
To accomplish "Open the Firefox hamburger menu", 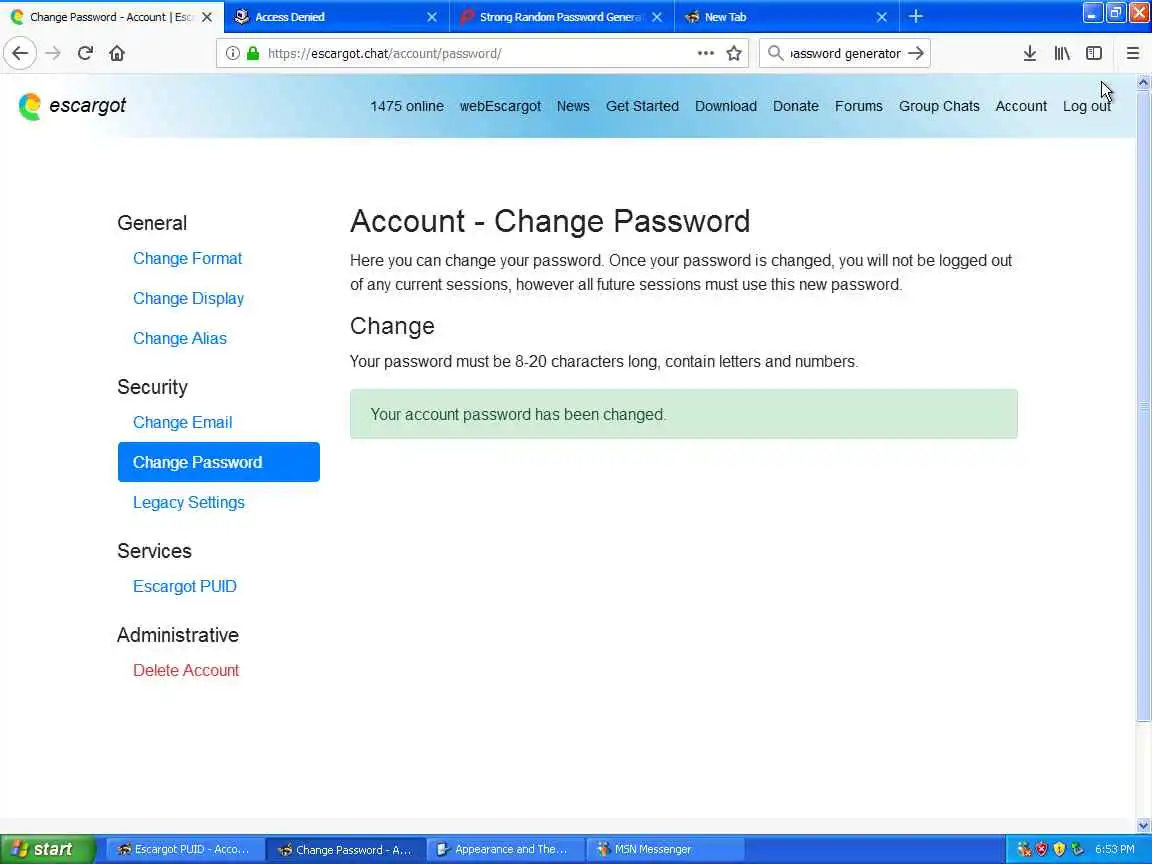I will 1132,53.
